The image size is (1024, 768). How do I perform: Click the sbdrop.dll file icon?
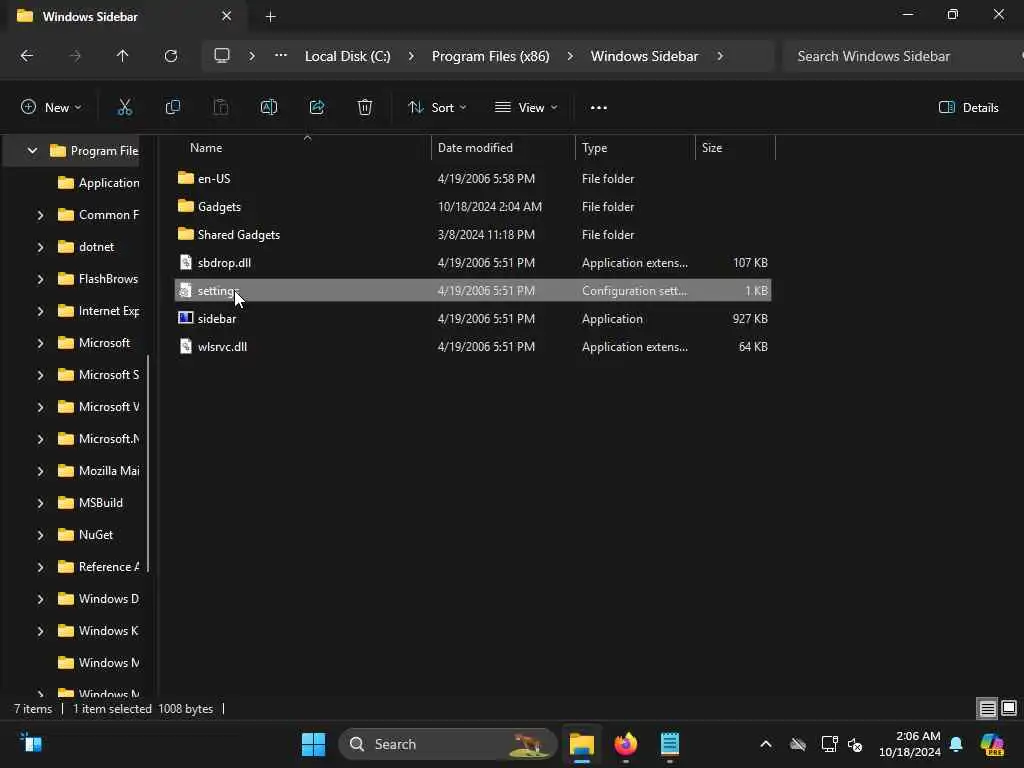coord(185,262)
